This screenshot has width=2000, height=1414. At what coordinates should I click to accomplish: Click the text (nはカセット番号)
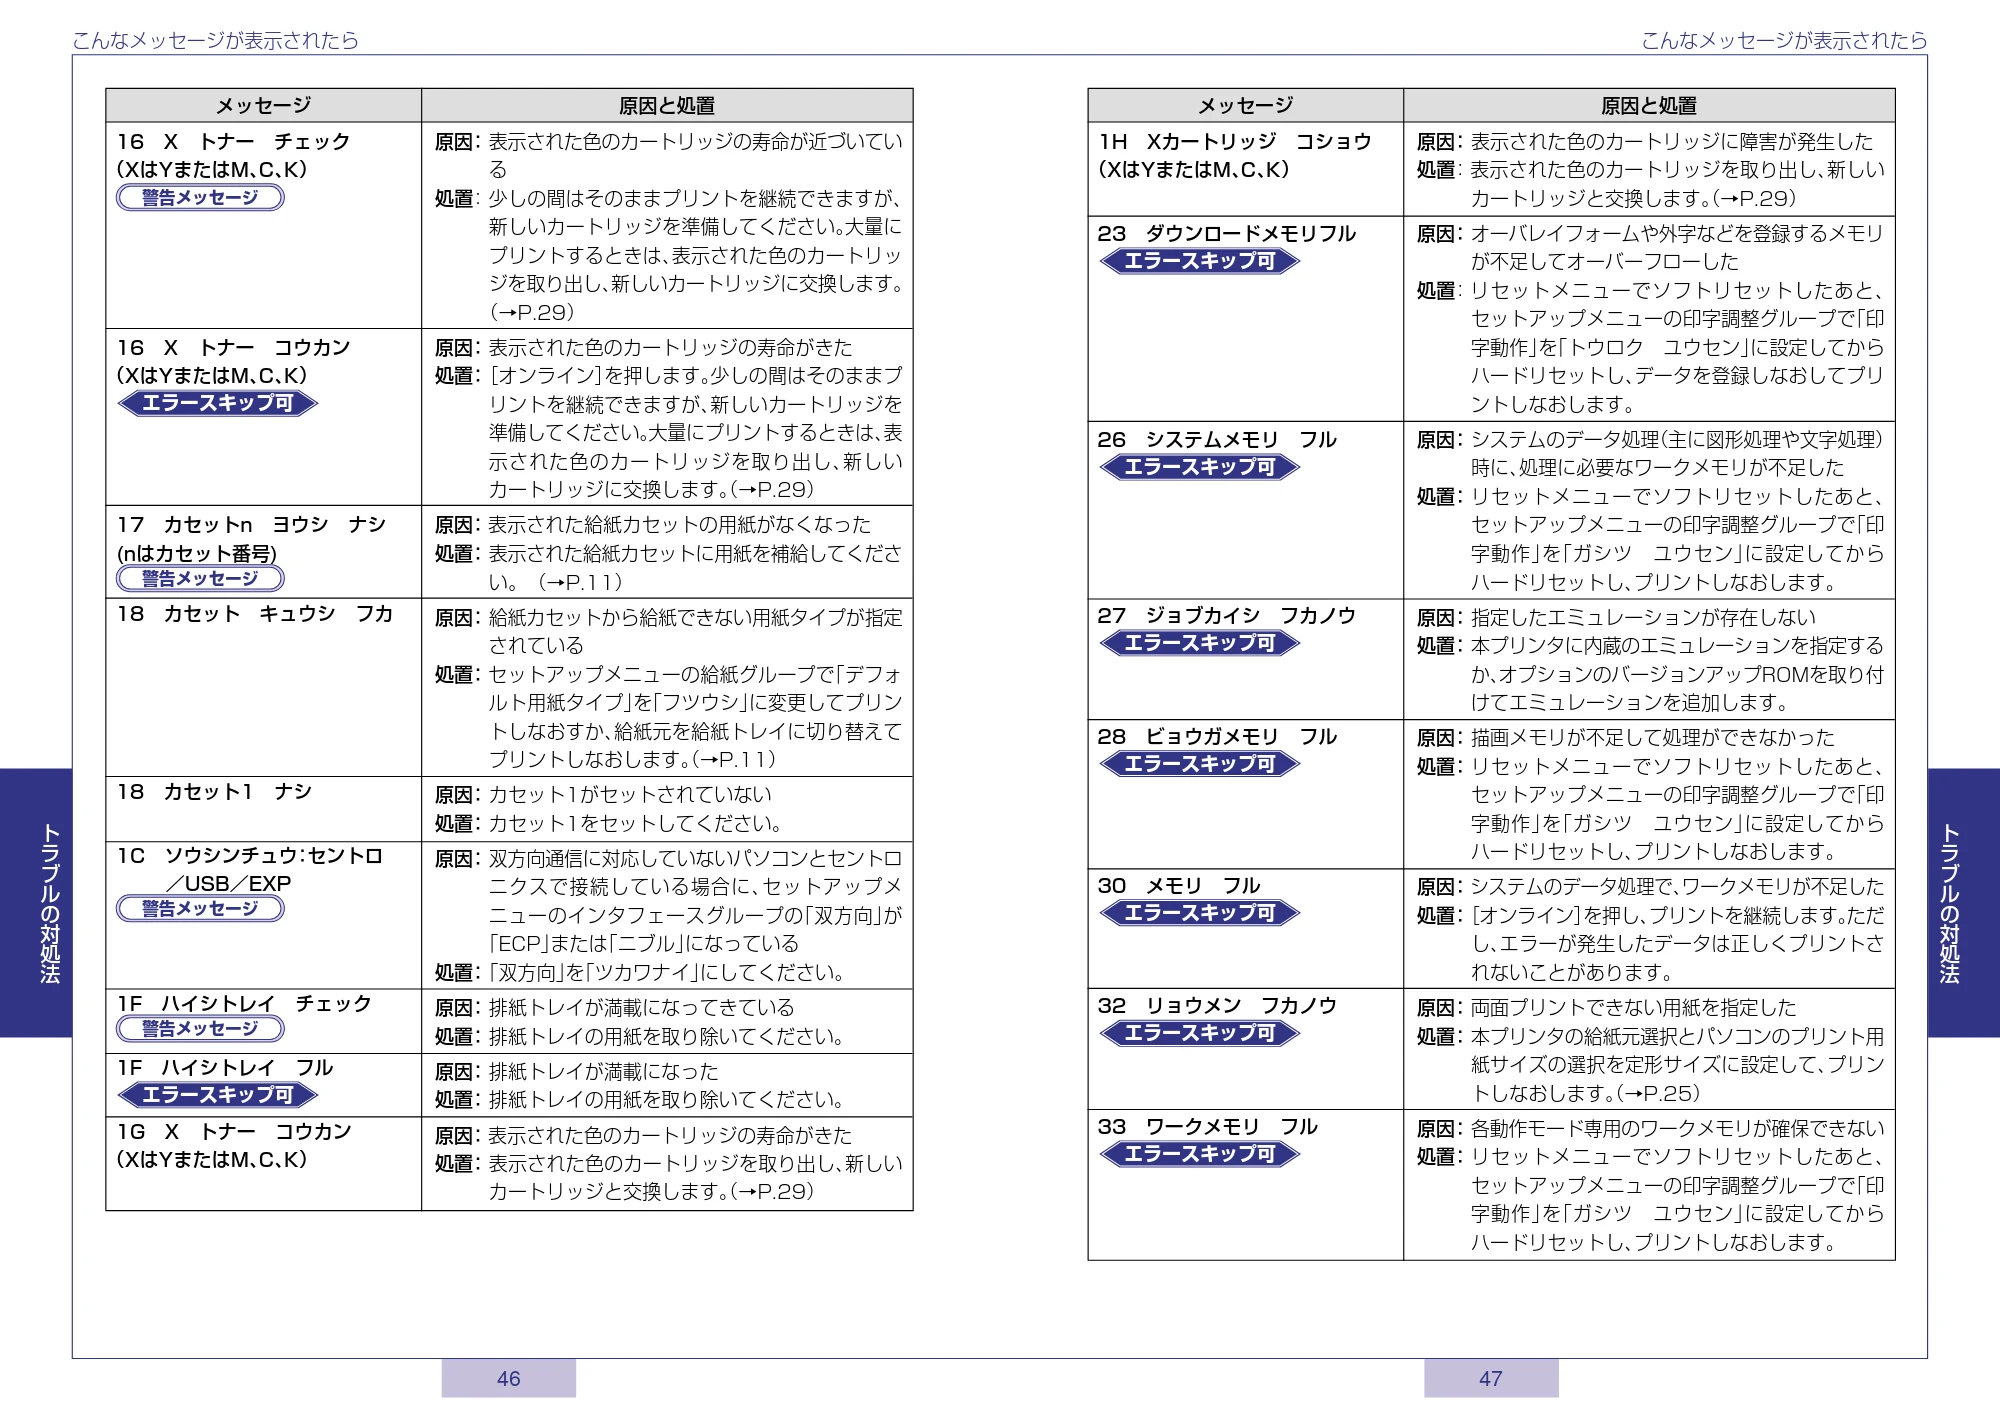click(197, 553)
